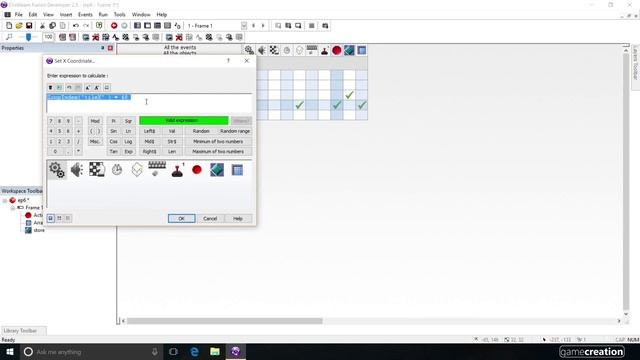This screenshot has width=640, height=360.
Task: Toggle the checkmark under the Active object column
Action: click(337, 105)
